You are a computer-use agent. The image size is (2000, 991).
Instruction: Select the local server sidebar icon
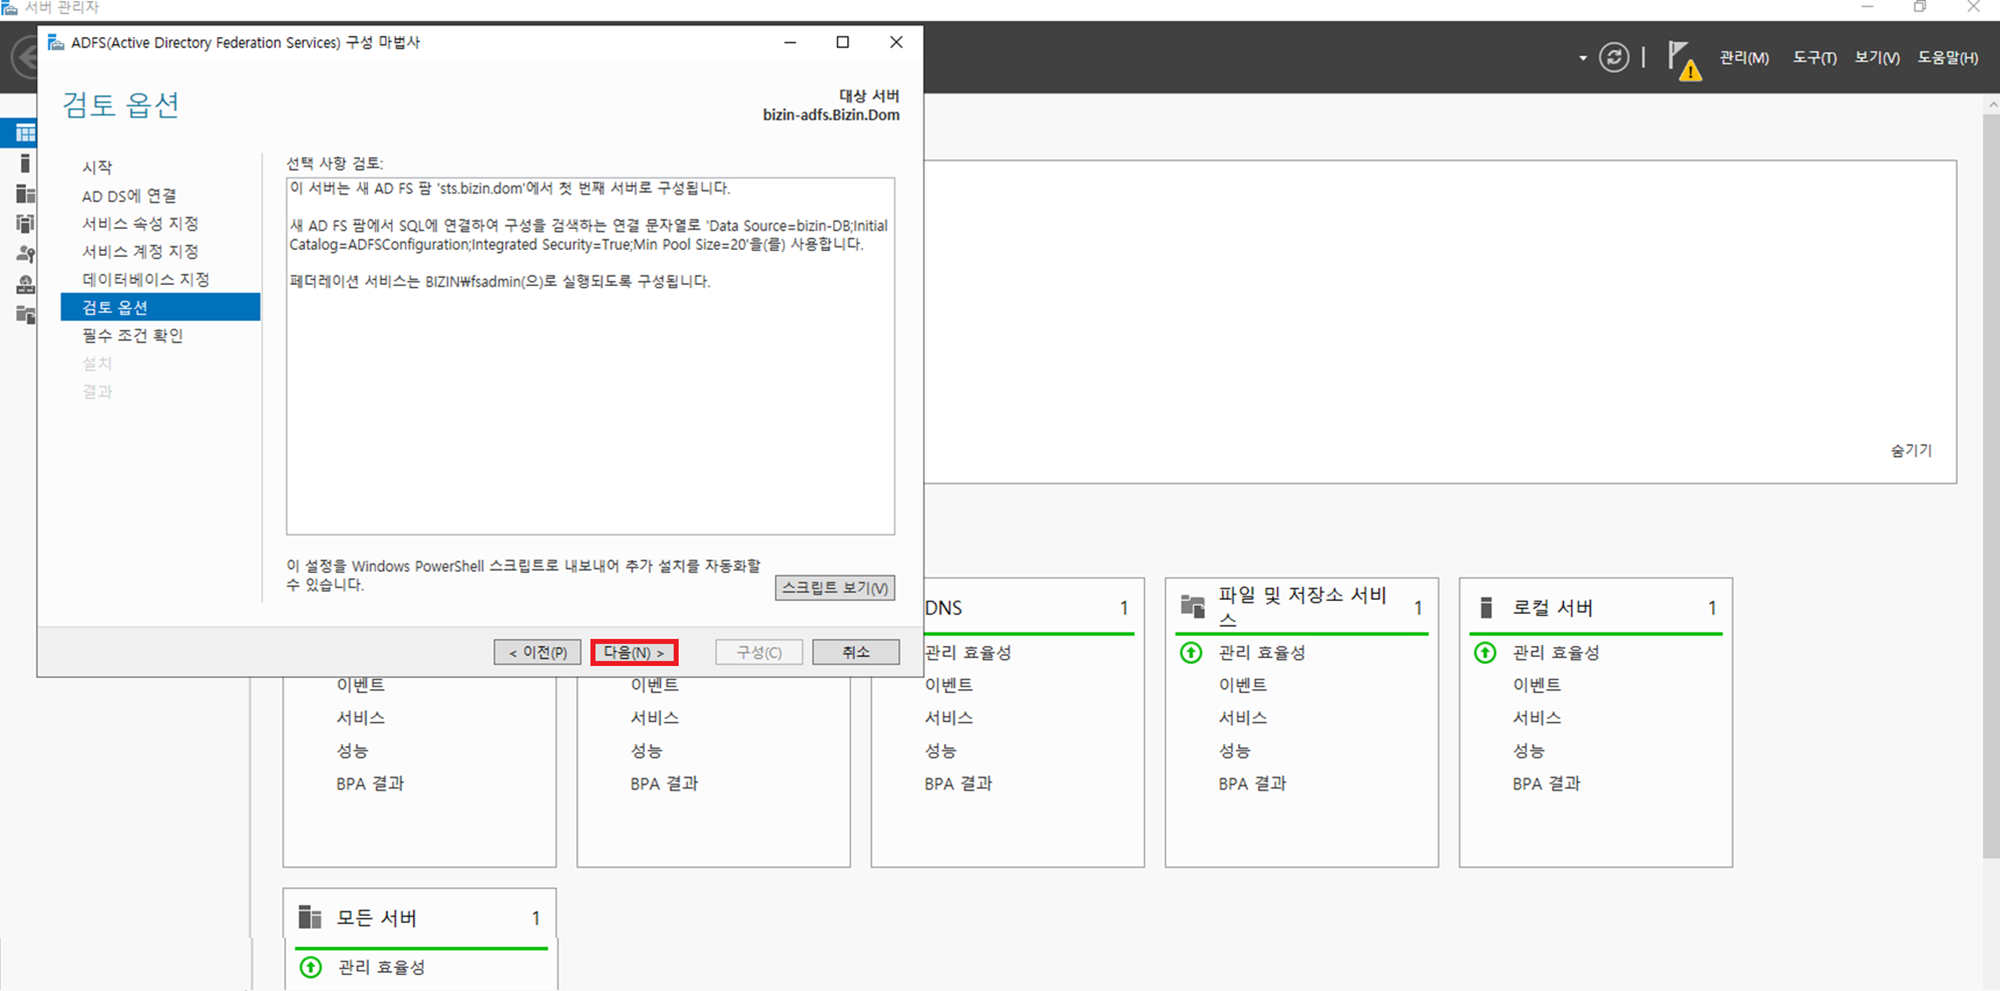[25, 163]
